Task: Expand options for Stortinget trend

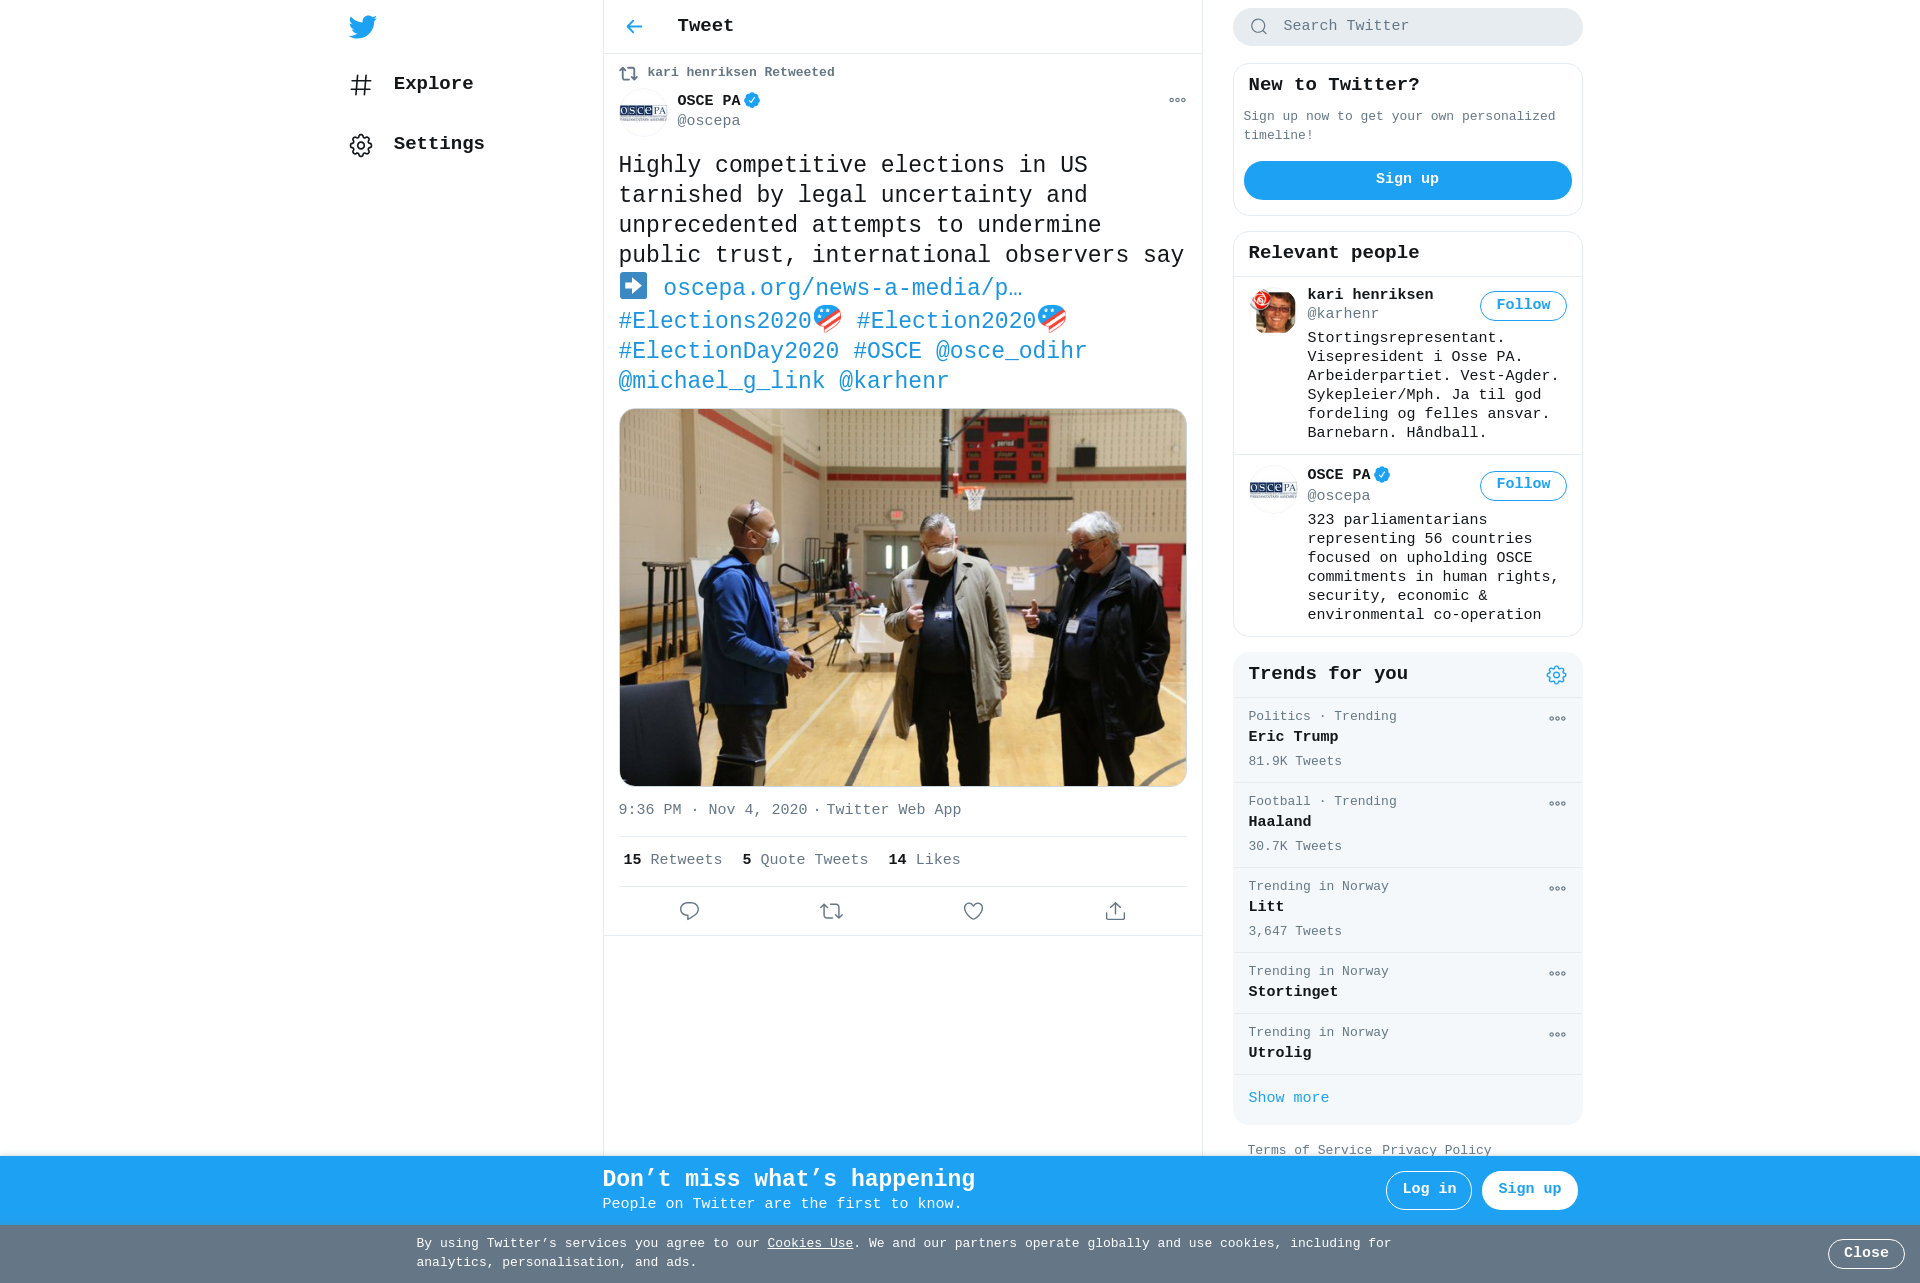Action: (x=1557, y=974)
